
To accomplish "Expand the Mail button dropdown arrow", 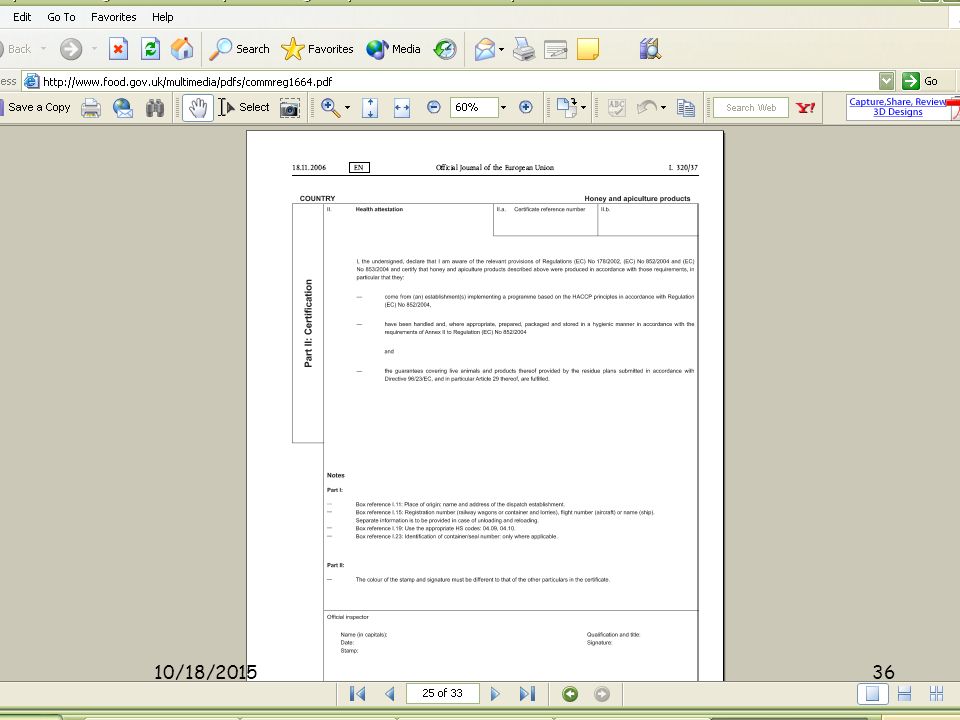I will [x=501, y=49].
